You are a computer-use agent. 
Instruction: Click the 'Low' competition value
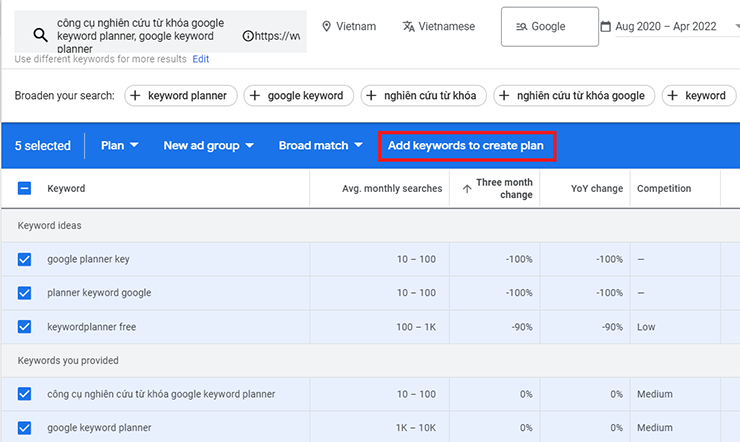[x=646, y=326]
